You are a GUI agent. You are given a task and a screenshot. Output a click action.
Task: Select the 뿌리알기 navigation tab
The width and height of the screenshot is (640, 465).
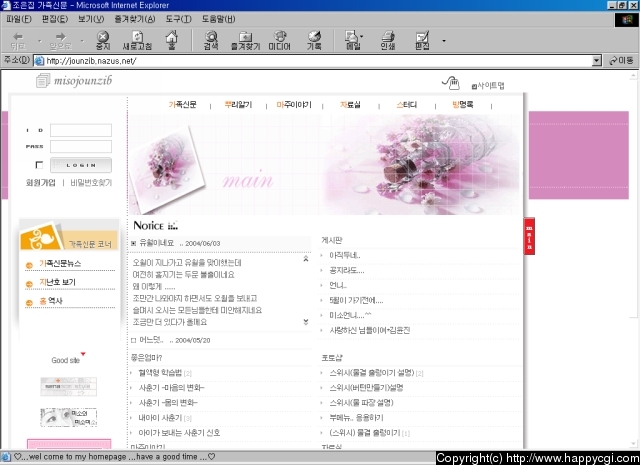[x=238, y=105]
